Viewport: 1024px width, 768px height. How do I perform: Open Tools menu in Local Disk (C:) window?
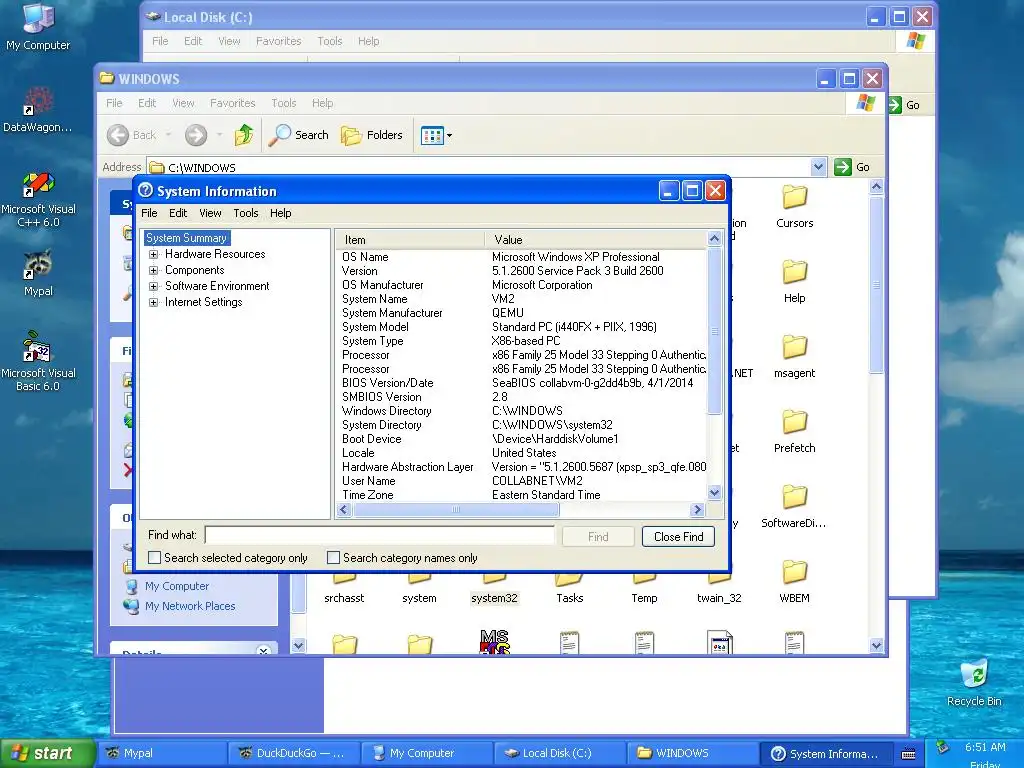pos(330,41)
